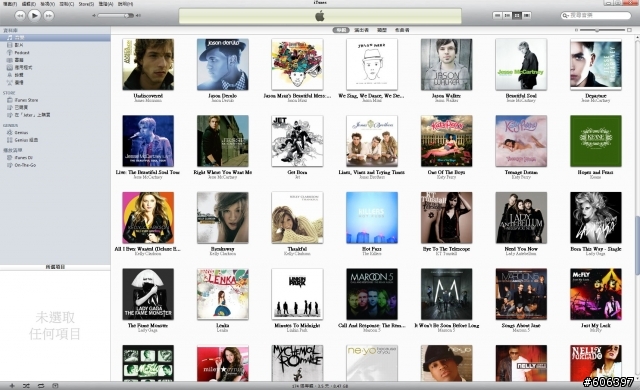640x390 pixels.
Task: Select the Minutes To Midnight album
Action: [x=297, y=294]
